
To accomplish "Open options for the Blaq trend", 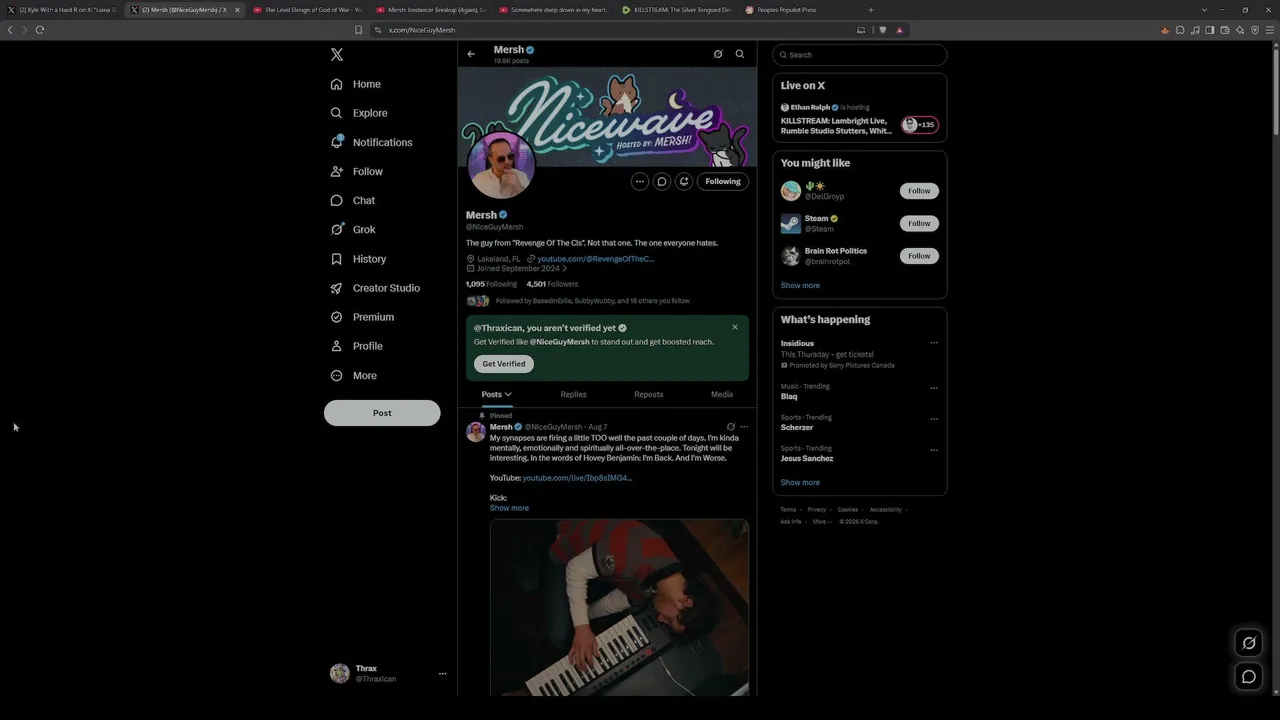I will (934, 388).
